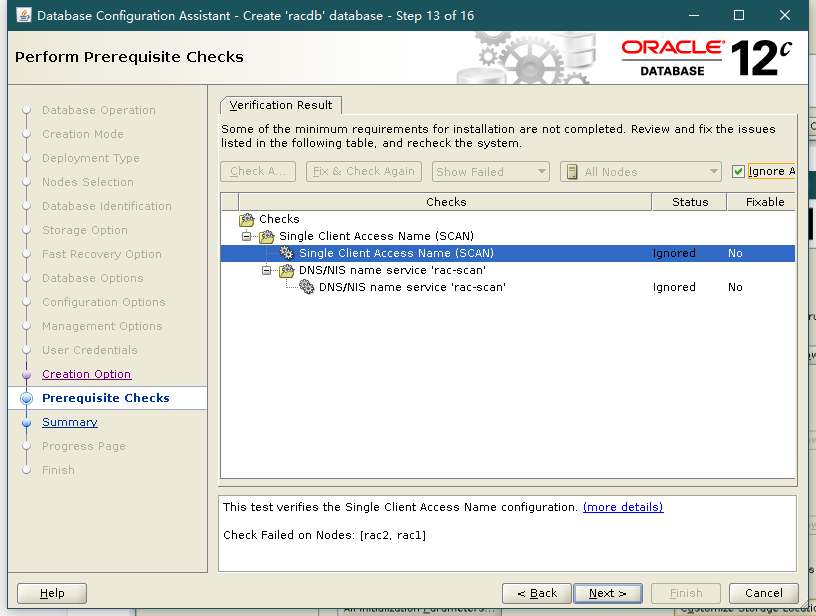The image size is (816, 616).
Task: Open the Show Failed dropdown
Action: click(491, 172)
